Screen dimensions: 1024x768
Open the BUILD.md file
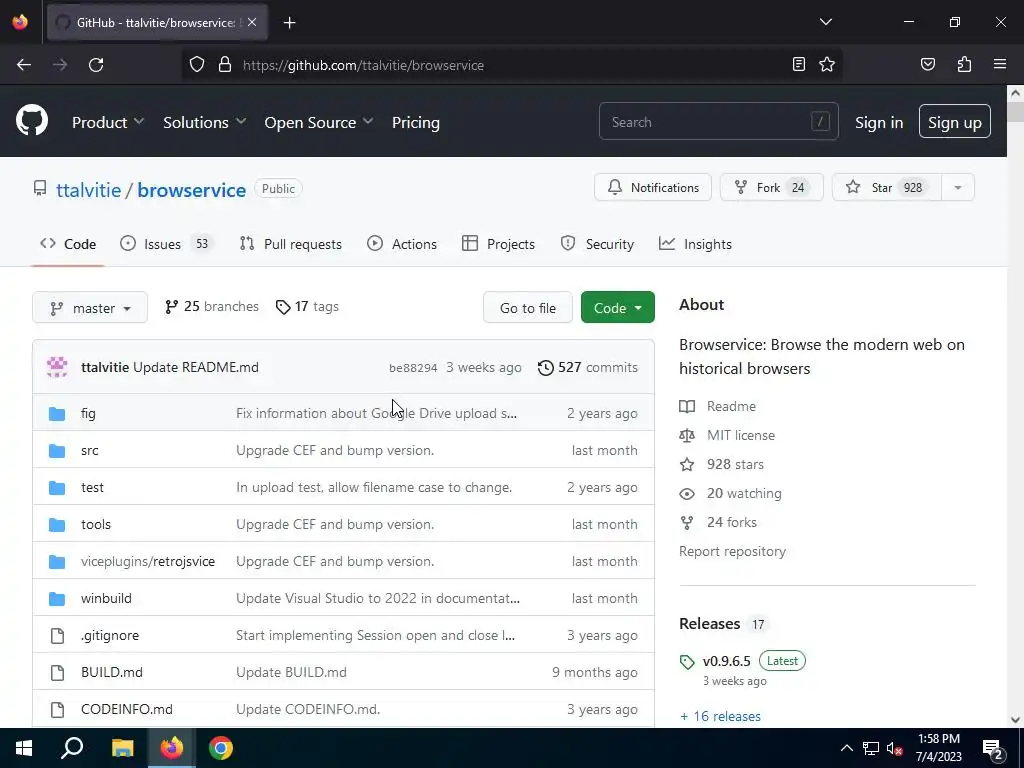coord(112,672)
